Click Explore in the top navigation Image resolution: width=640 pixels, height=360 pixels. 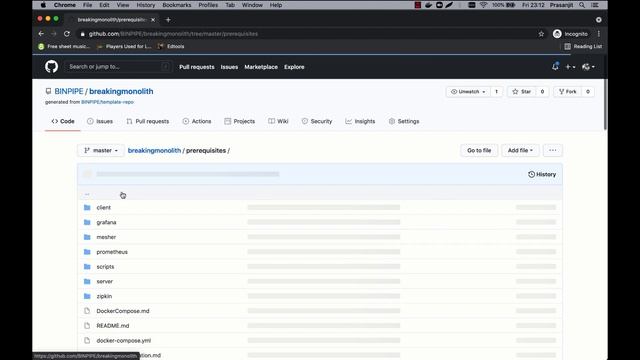coord(294,67)
